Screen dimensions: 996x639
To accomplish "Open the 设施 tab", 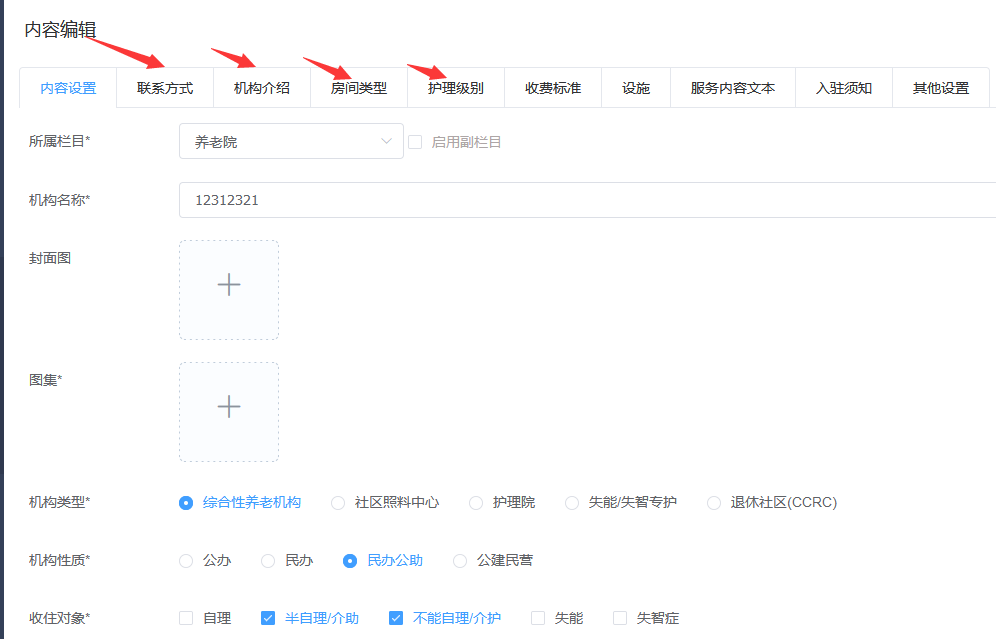I will [636, 88].
